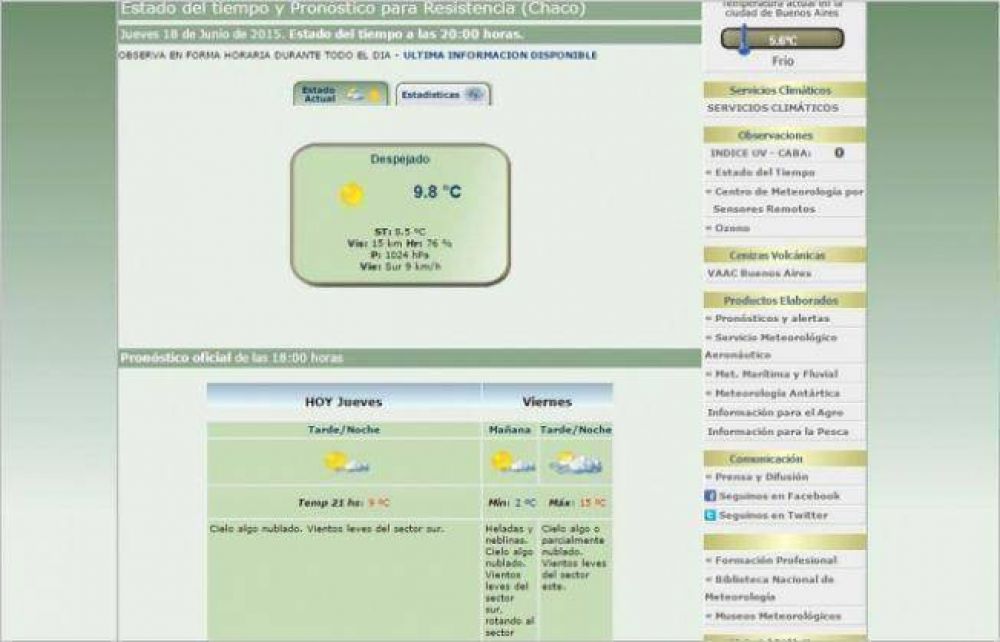Click the Cenizas Volcánicas section header
The image size is (1000, 642).
coord(784,255)
